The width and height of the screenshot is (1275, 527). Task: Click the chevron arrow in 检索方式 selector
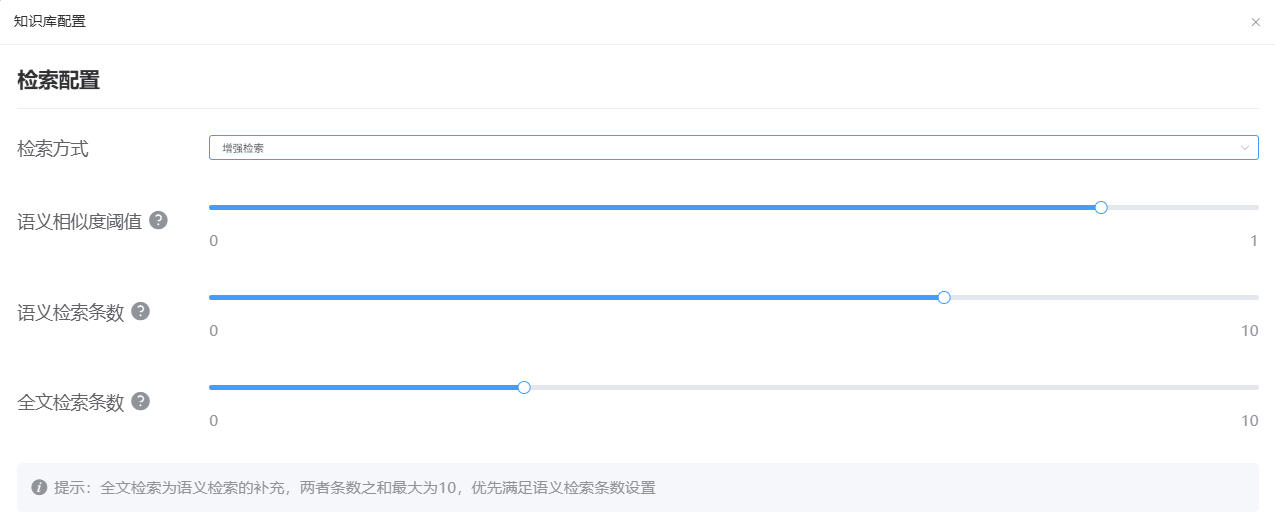pyautogui.click(x=1245, y=148)
